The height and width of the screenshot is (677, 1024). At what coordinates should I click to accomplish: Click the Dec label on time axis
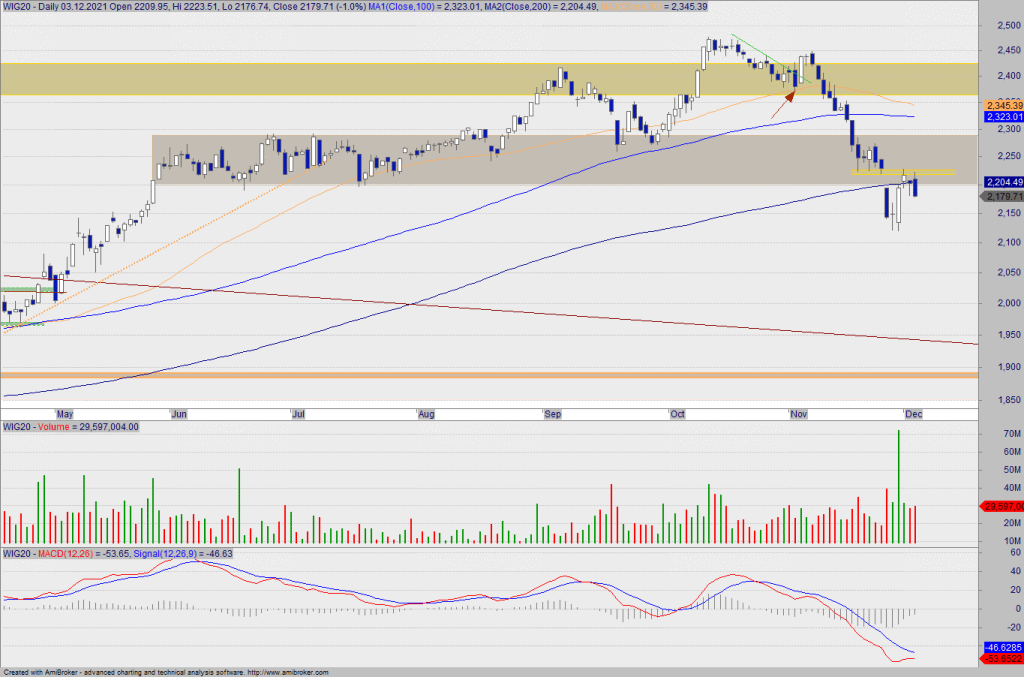pyautogui.click(x=912, y=413)
